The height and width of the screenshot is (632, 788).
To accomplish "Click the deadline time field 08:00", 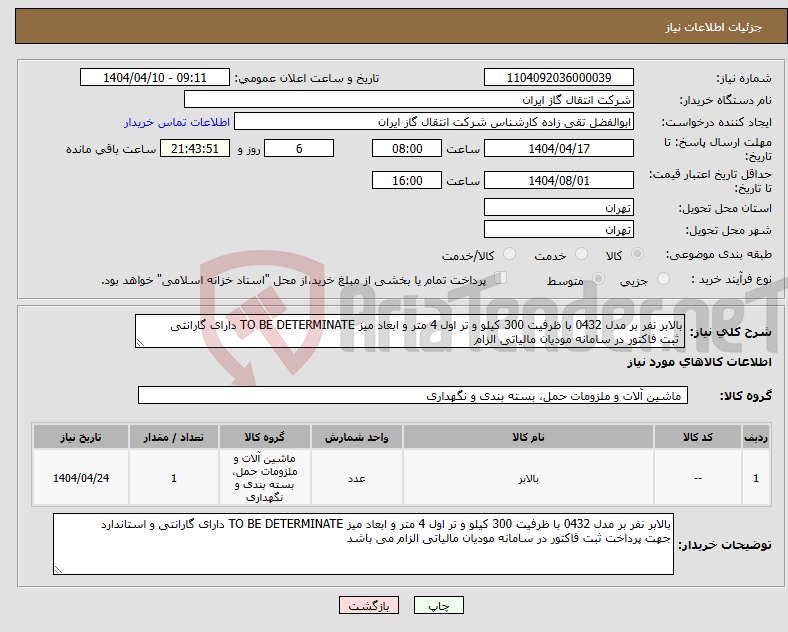I will [407, 148].
